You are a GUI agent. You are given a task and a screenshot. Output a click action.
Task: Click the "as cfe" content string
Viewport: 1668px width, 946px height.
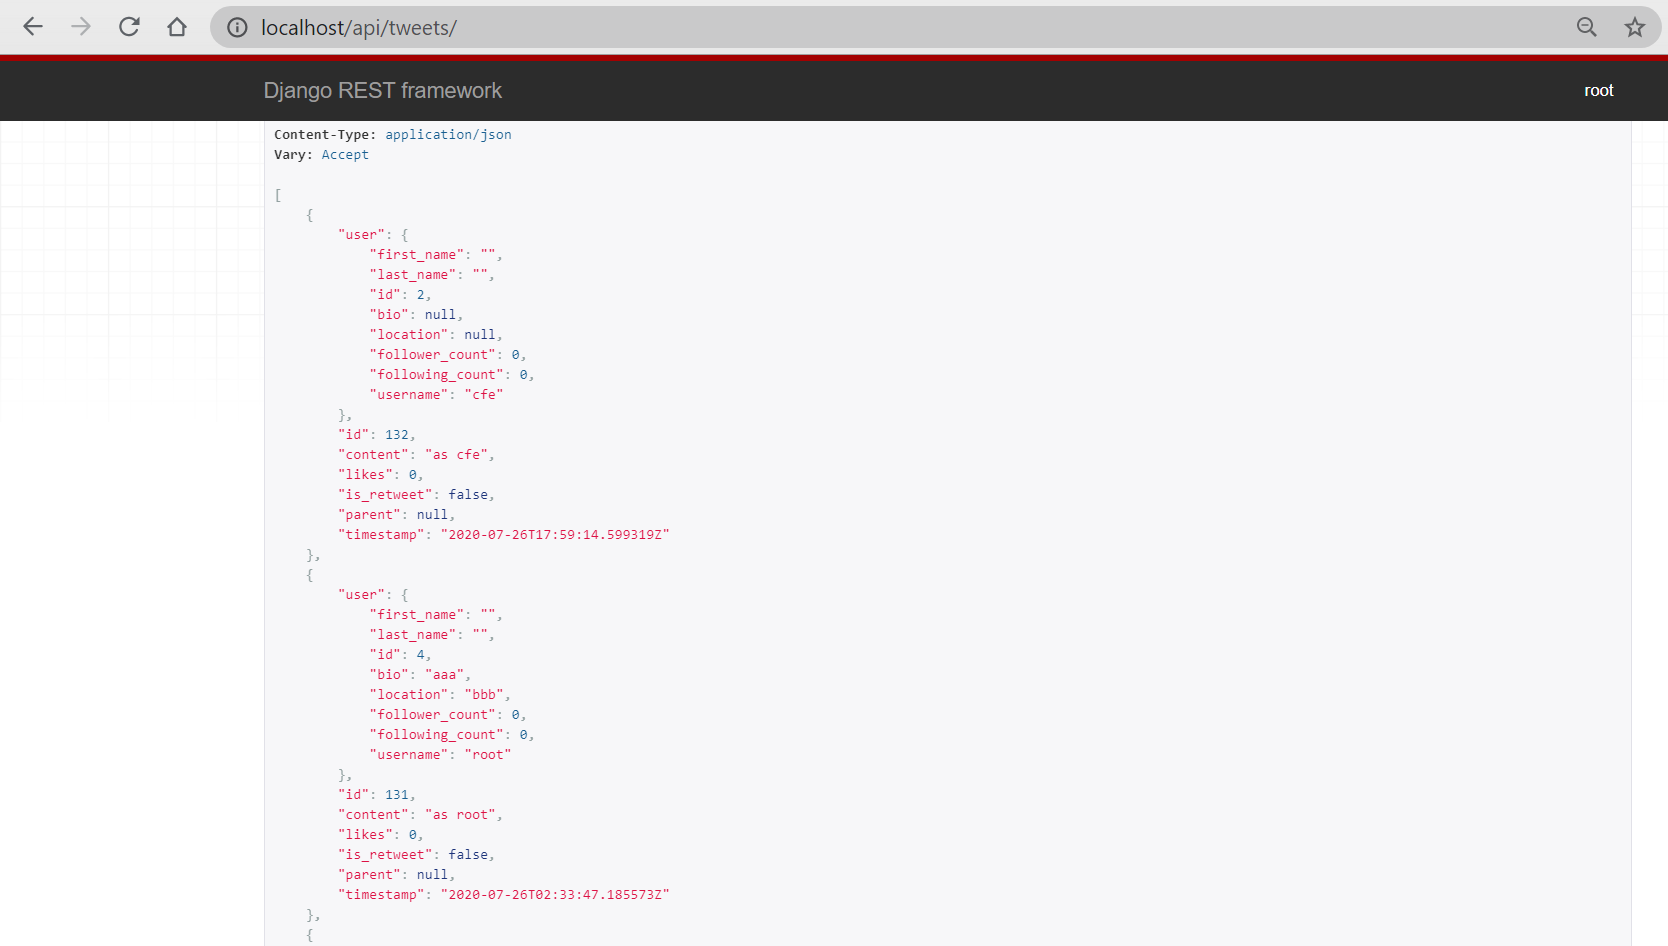(x=457, y=455)
